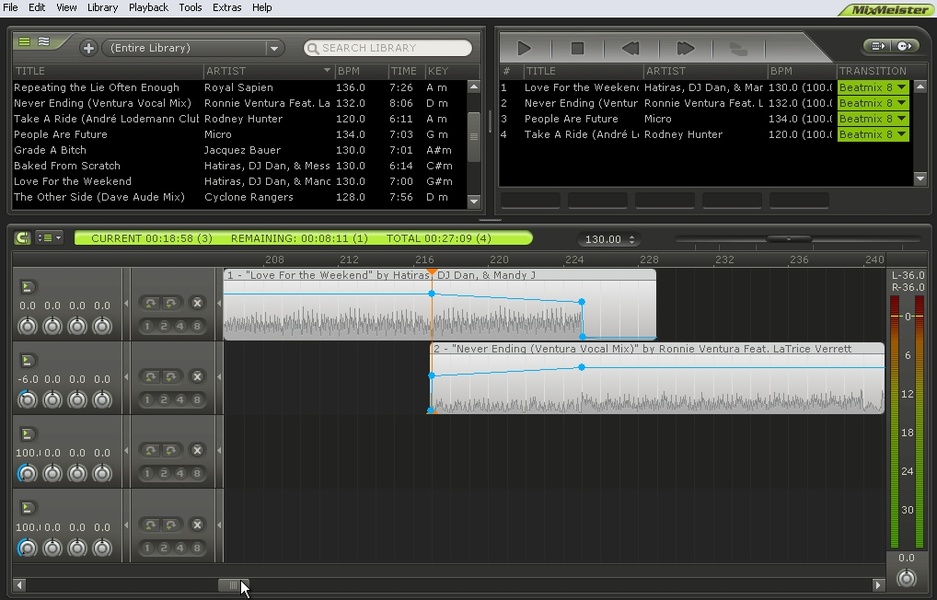Click the master BPM stepper arrows
This screenshot has height=600, width=937.
coord(632,239)
